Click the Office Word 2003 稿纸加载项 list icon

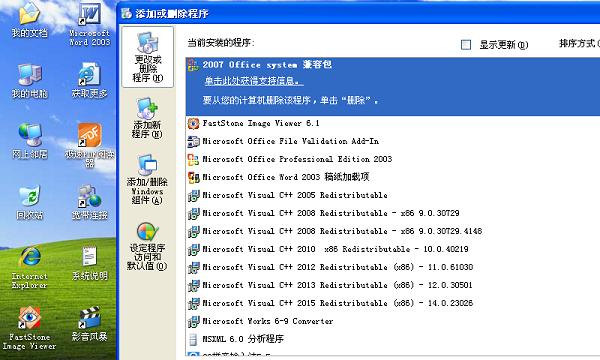click(193, 177)
